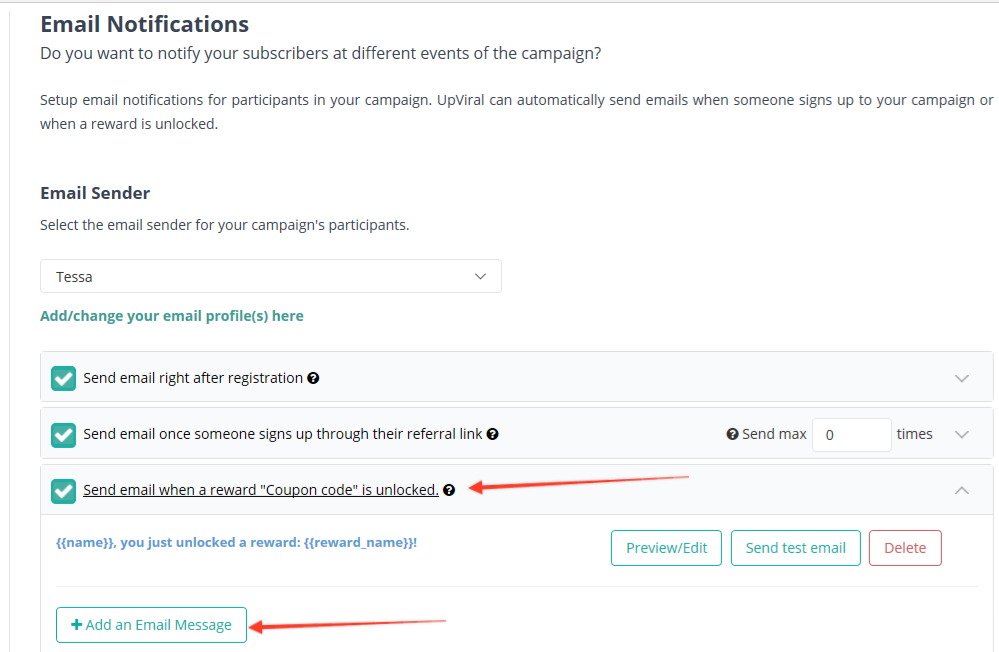Image resolution: width=999 pixels, height=652 pixels.
Task: Toggle the referral link signup email checkbox
Action: 63,435
